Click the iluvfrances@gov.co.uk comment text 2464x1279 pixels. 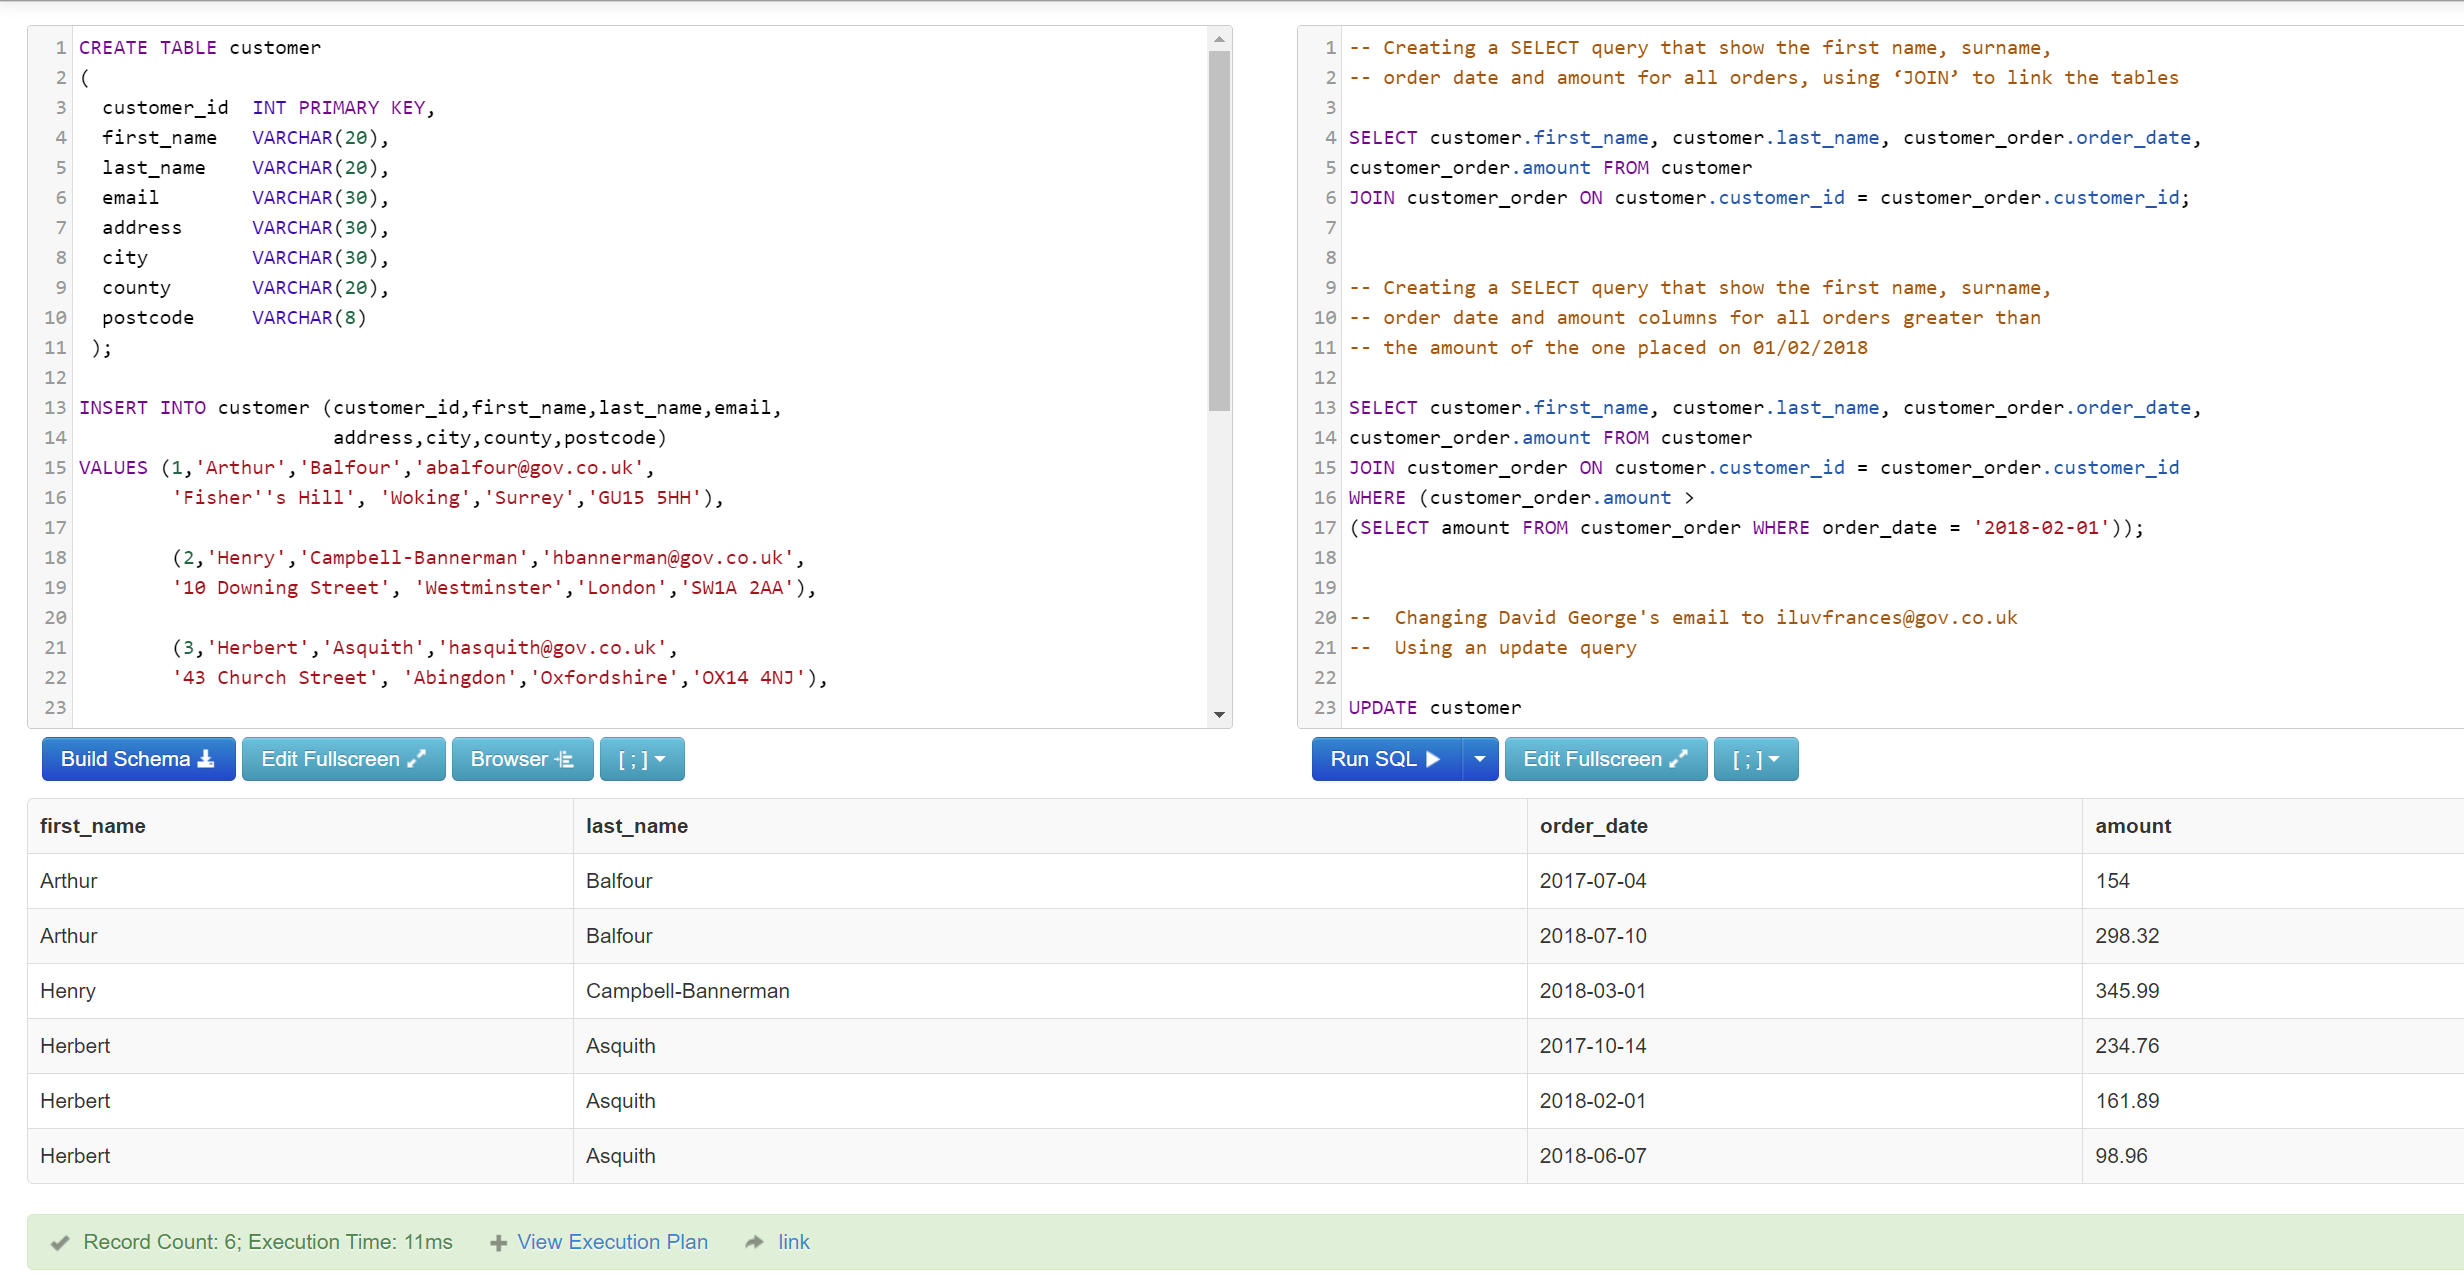click(x=1896, y=618)
